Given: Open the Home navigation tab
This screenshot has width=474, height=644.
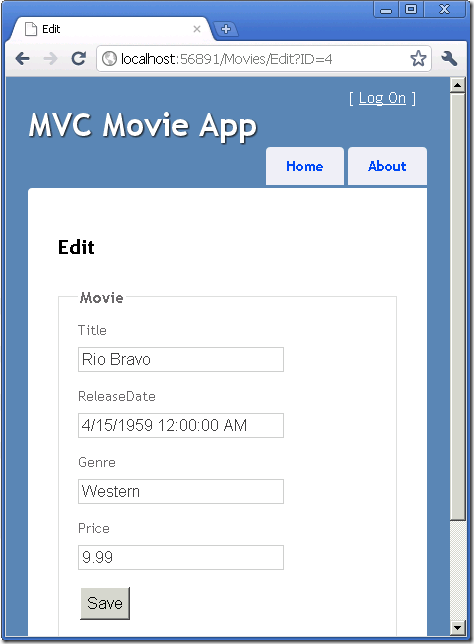Looking at the screenshot, I should point(305,166).
